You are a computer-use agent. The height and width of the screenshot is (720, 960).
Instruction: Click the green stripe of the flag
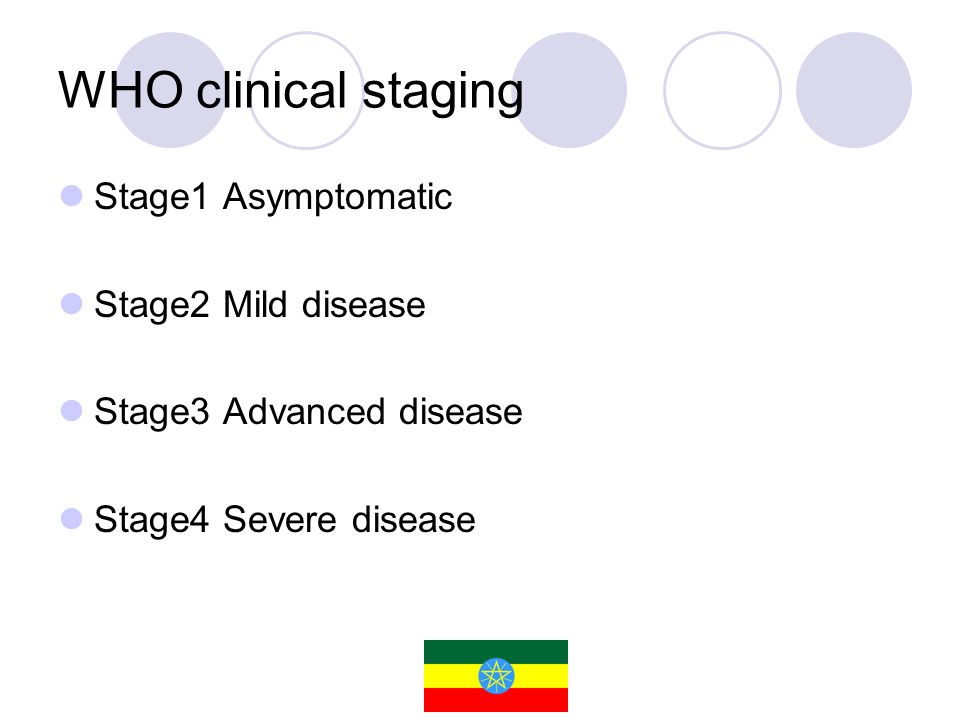pyautogui.click(x=496, y=652)
